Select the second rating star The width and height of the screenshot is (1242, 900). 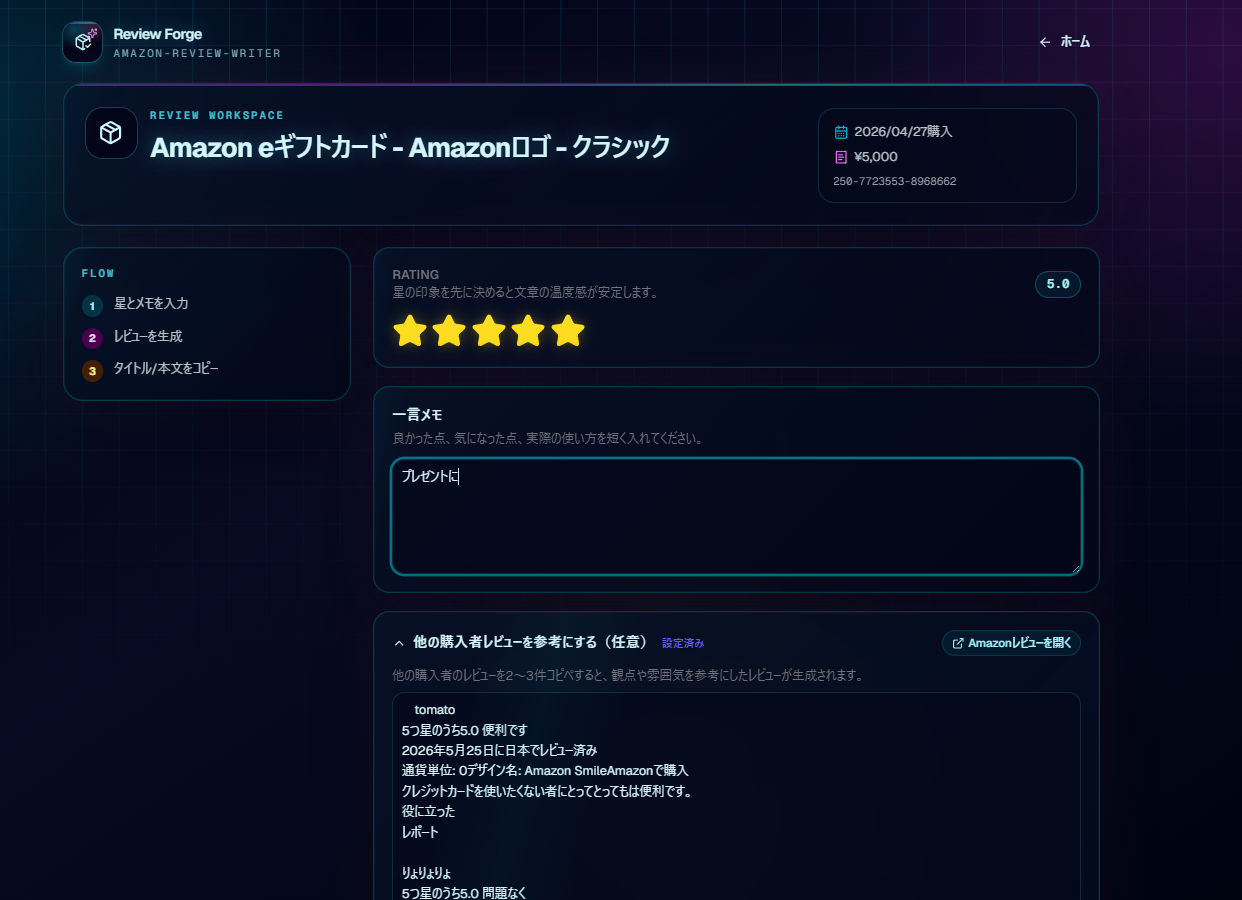pyautogui.click(x=449, y=331)
